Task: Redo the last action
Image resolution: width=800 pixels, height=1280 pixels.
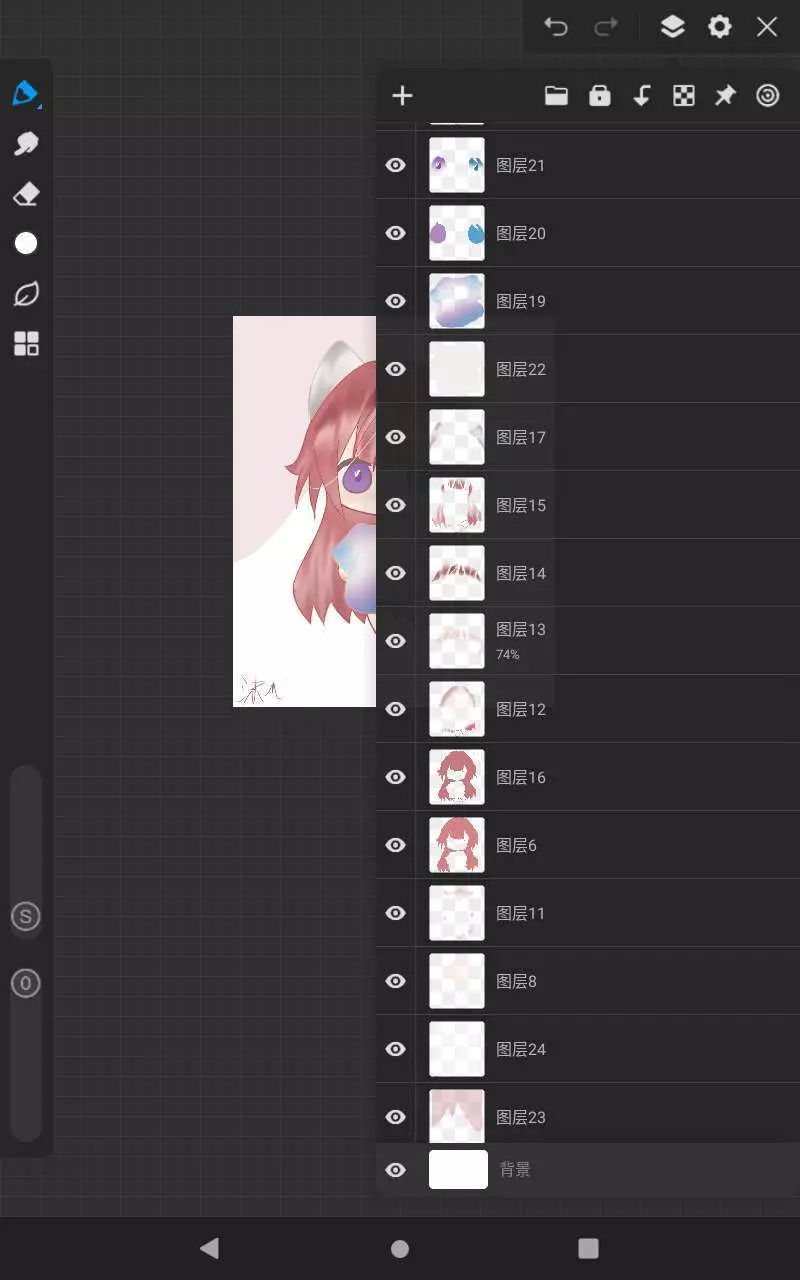Action: (x=606, y=27)
